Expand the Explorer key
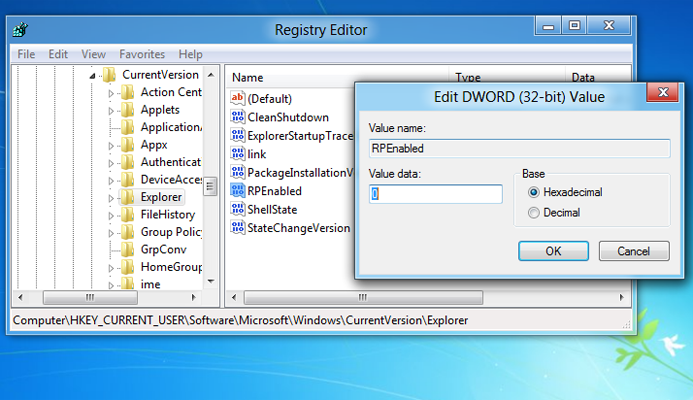 coord(111,198)
